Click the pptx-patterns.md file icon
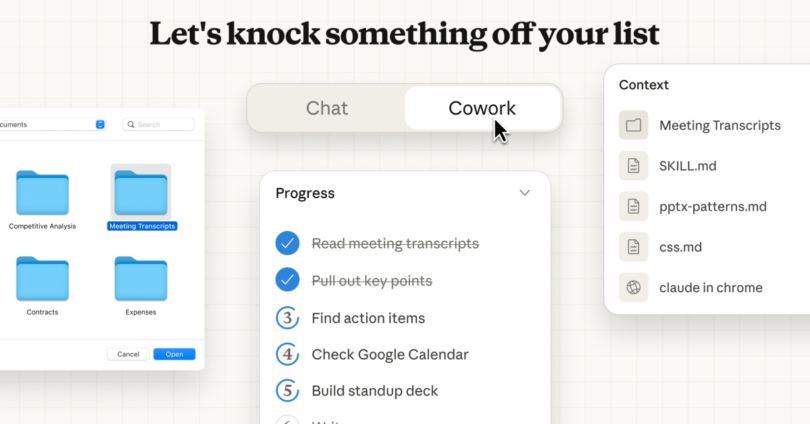 point(632,207)
